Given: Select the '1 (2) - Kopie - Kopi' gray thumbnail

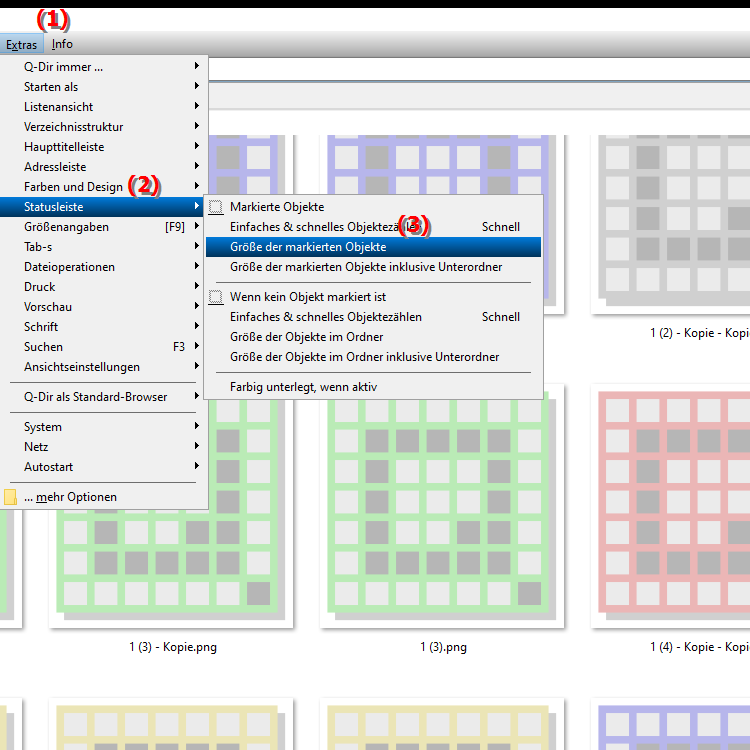Looking at the screenshot, I should tap(671, 225).
